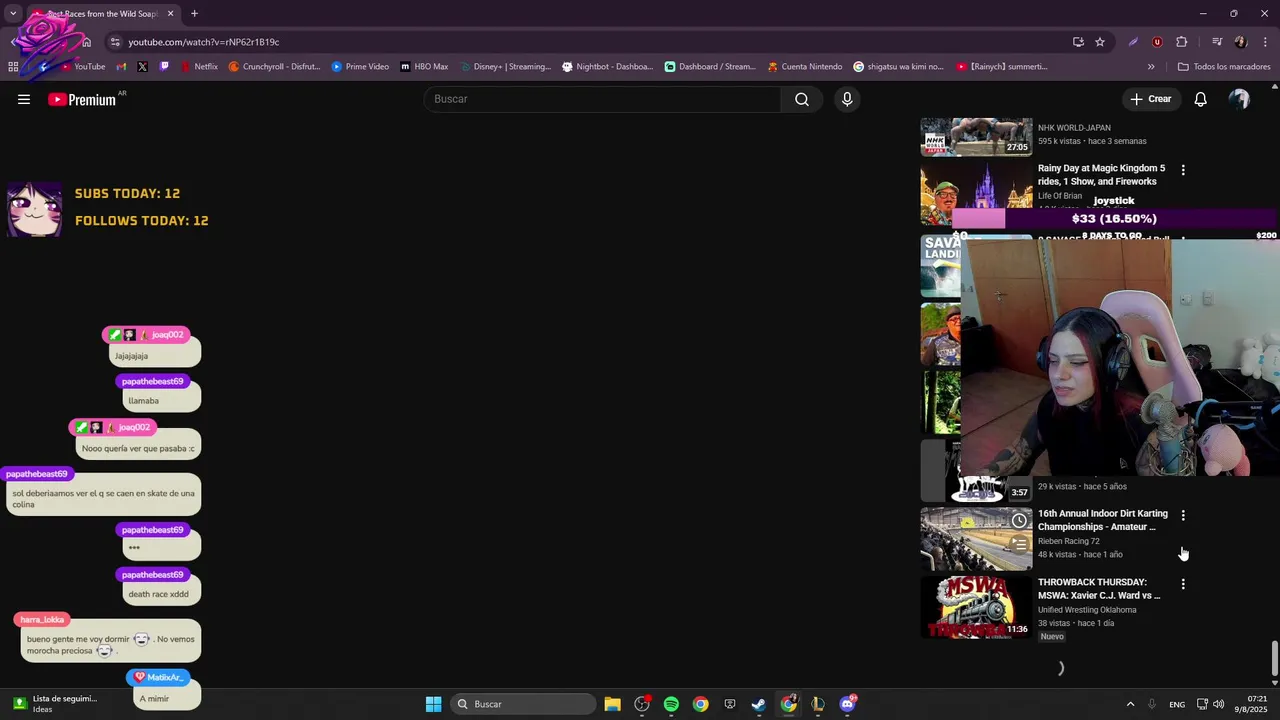1280x720 pixels.
Task: Open the Chrome profile avatar
Action: pyautogui.click(x=1241, y=42)
